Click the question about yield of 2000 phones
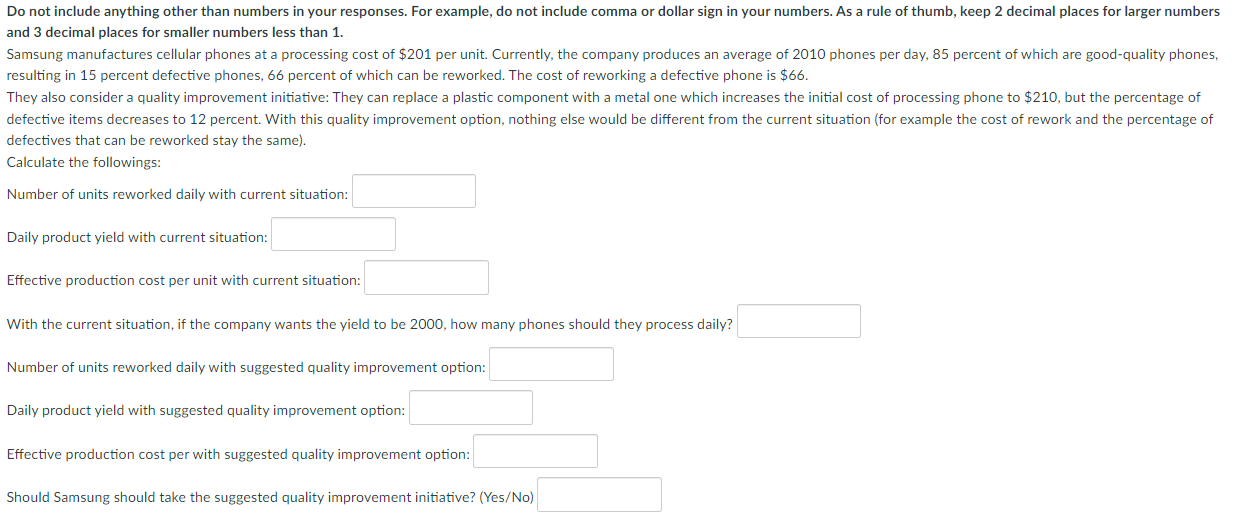The image size is (1238, 531). tap(370, 324)
